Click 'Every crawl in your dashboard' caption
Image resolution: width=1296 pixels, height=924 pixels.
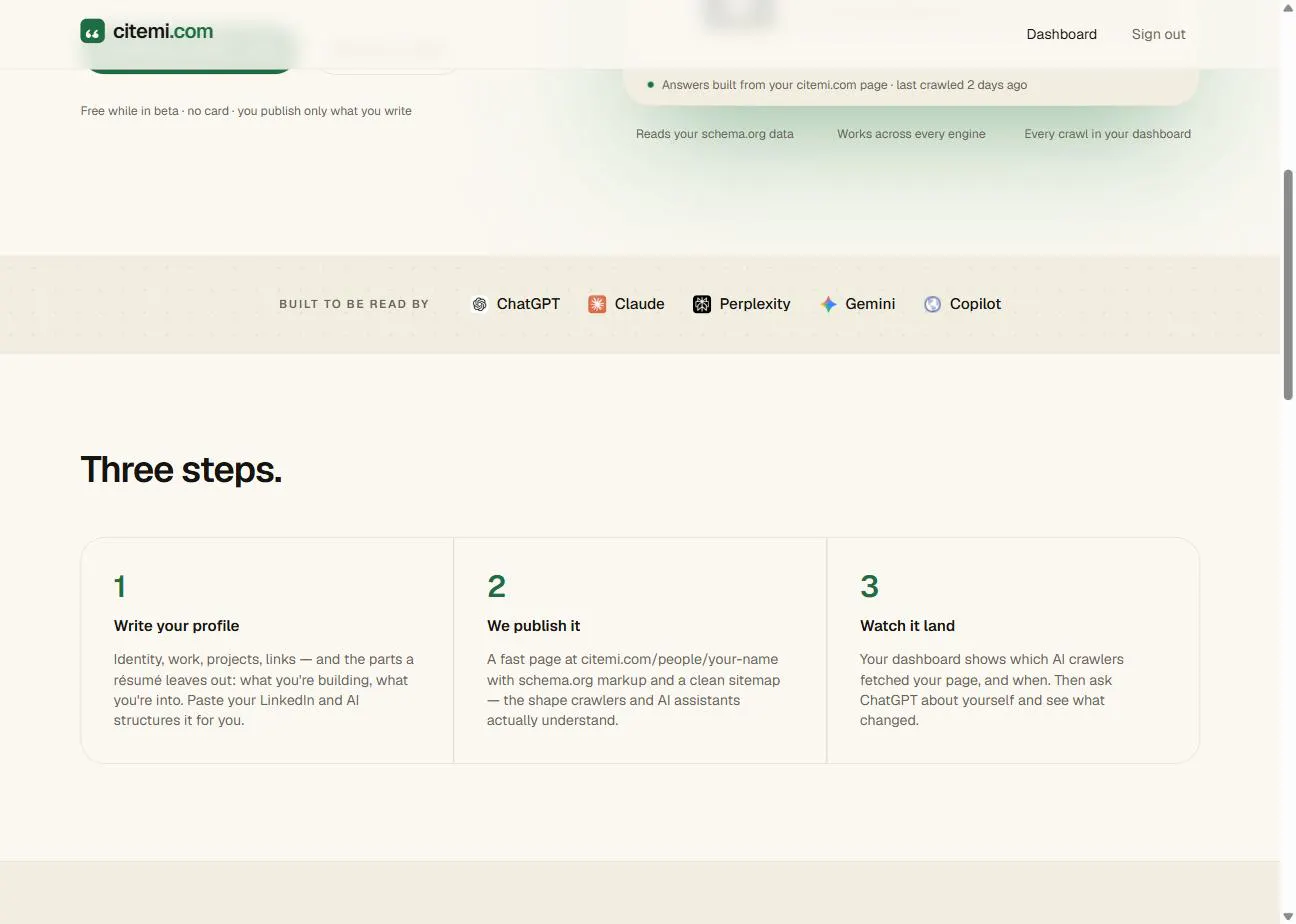click(x=1107, y=134)
